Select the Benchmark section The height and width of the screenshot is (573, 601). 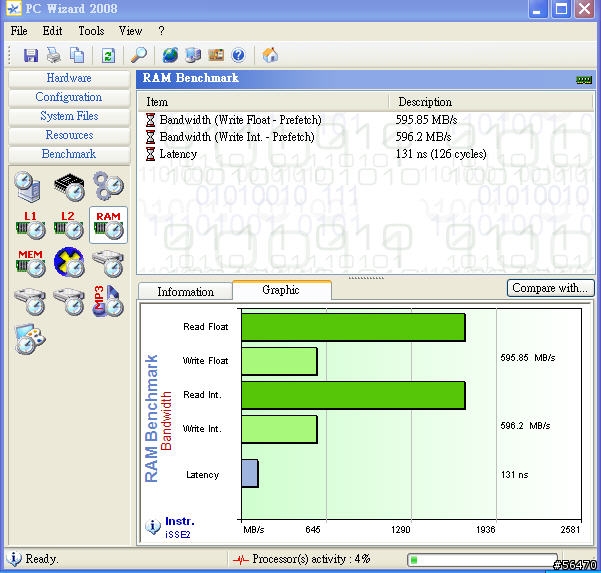click(69, 154)
